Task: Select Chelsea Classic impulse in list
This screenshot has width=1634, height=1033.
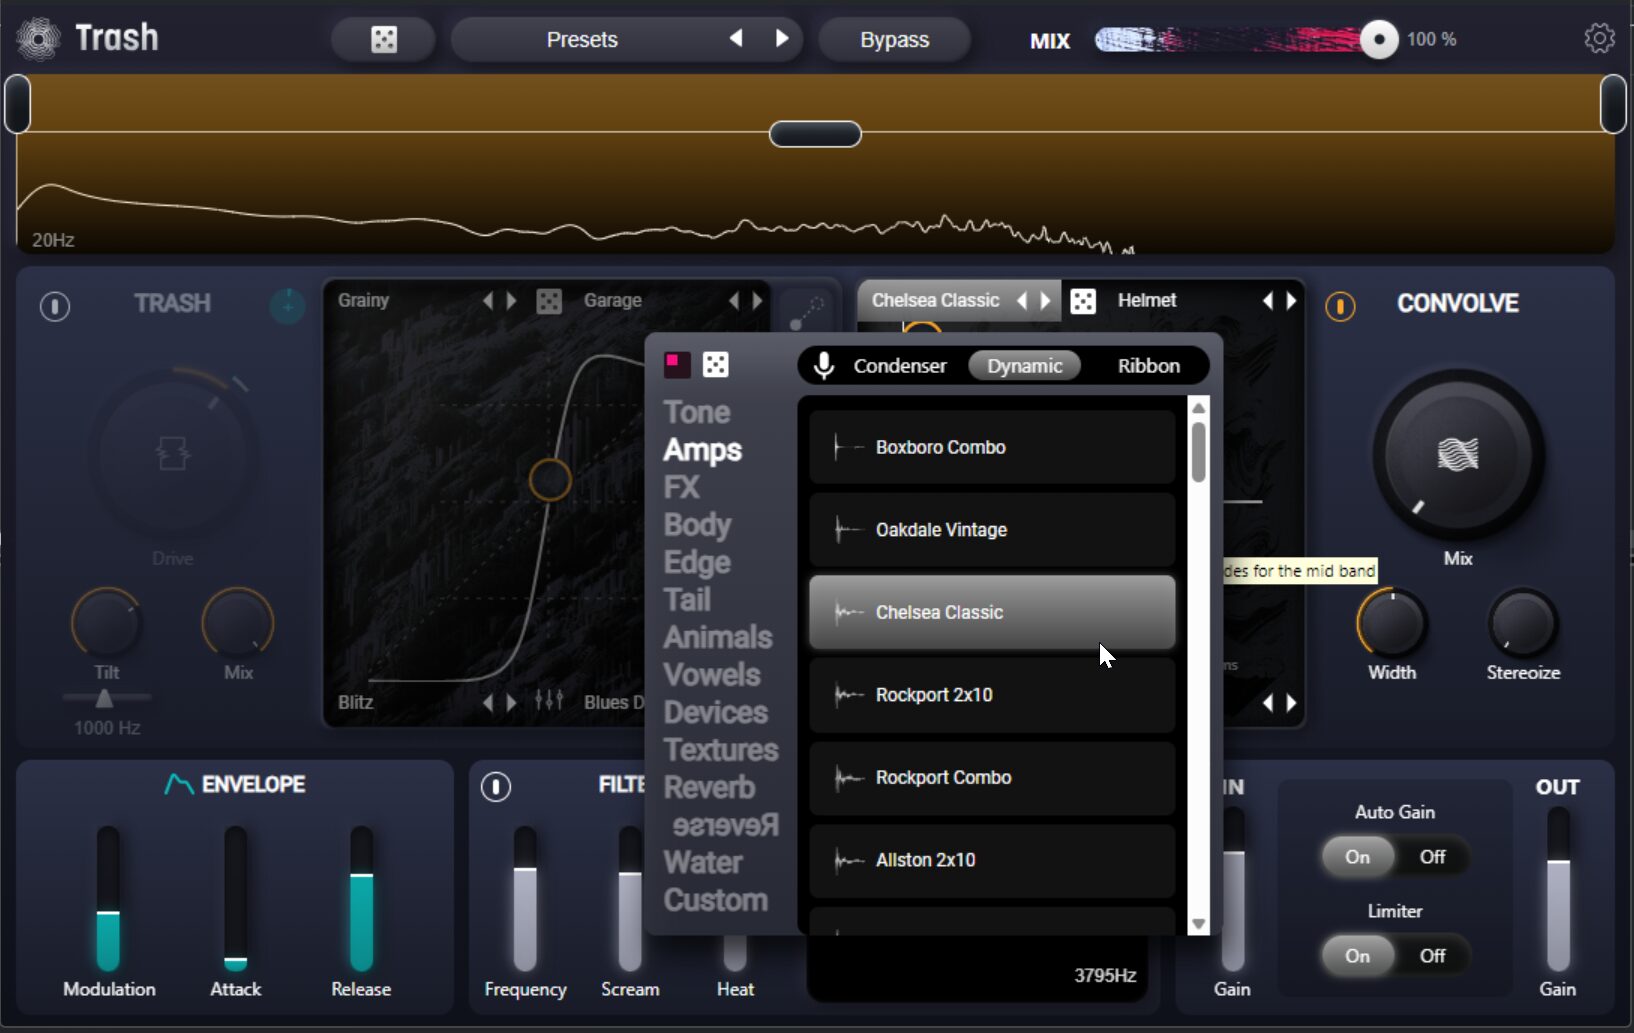Action: point(992,612)
